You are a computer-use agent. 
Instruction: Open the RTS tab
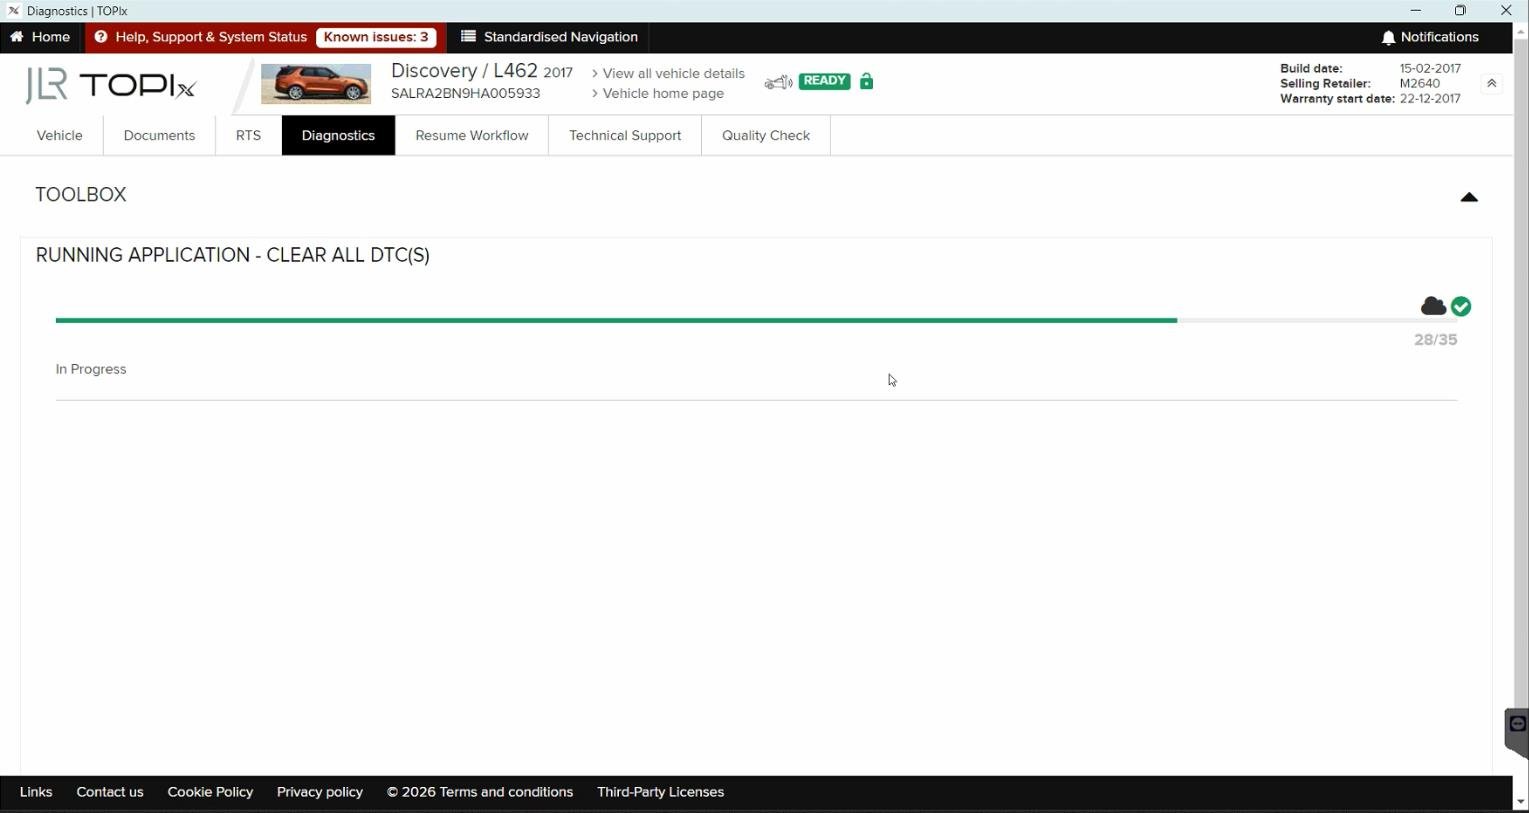tap(248, 136)
